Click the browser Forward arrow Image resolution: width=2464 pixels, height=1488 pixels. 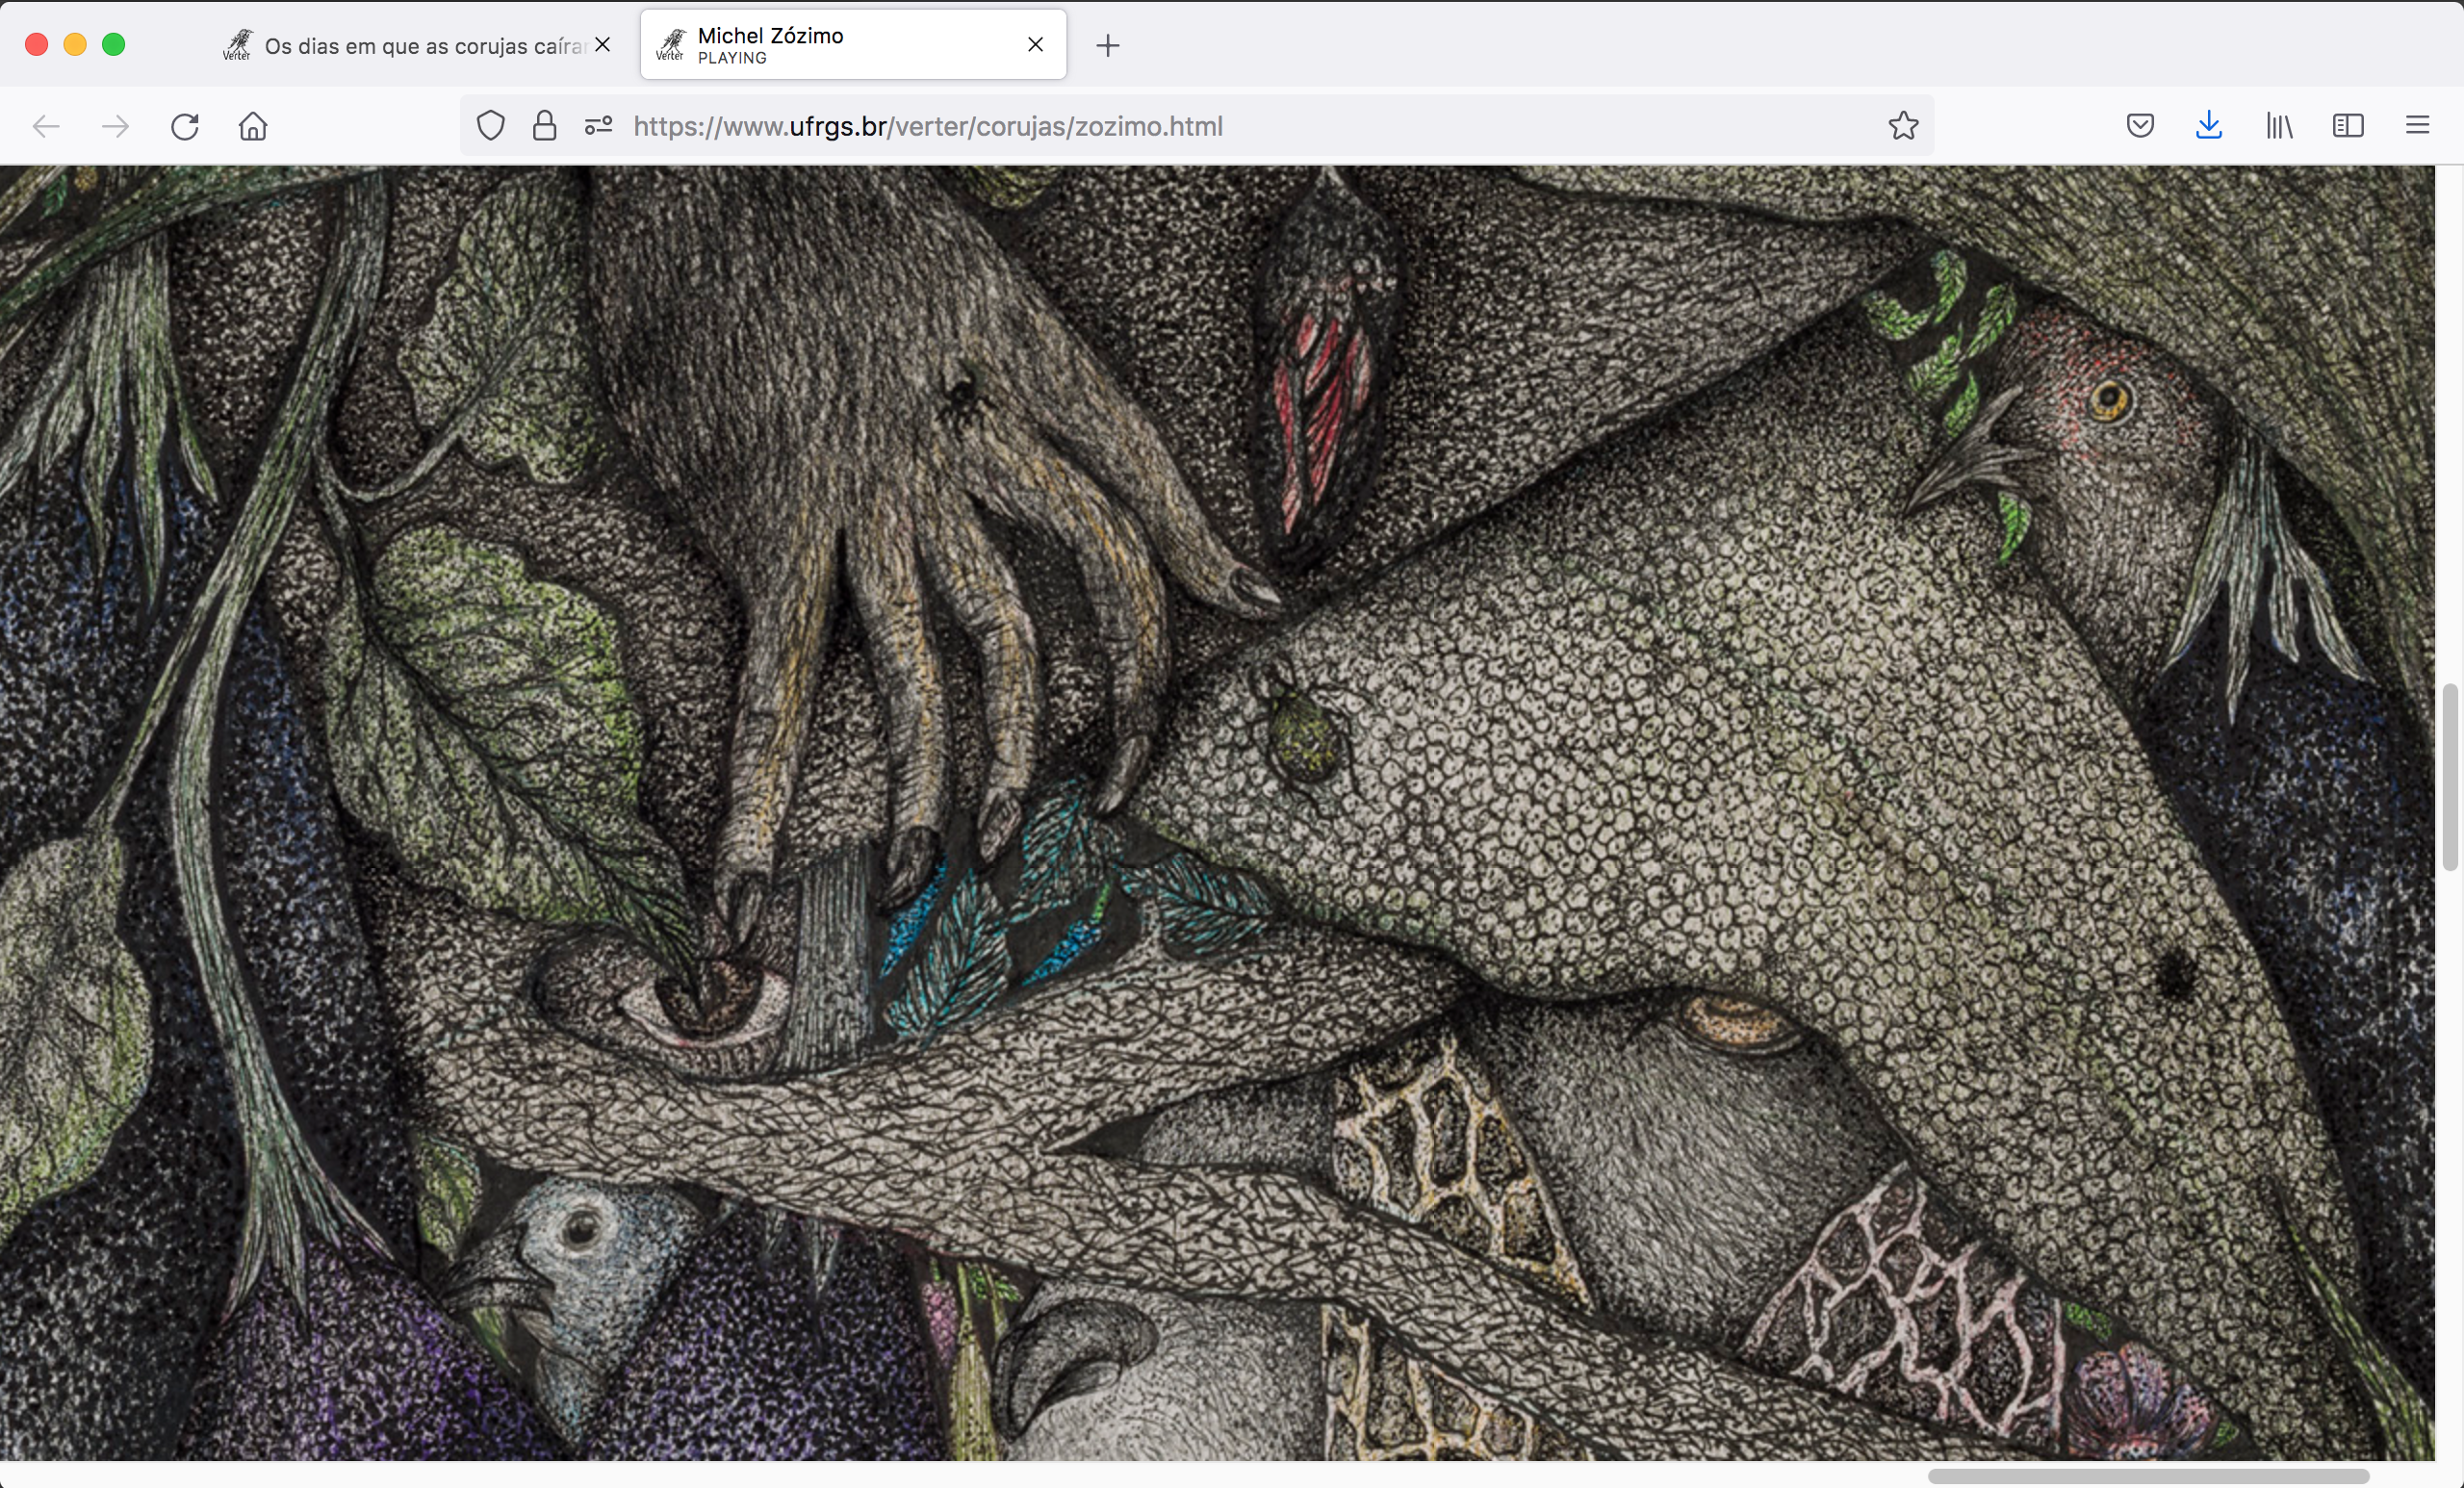115,126
